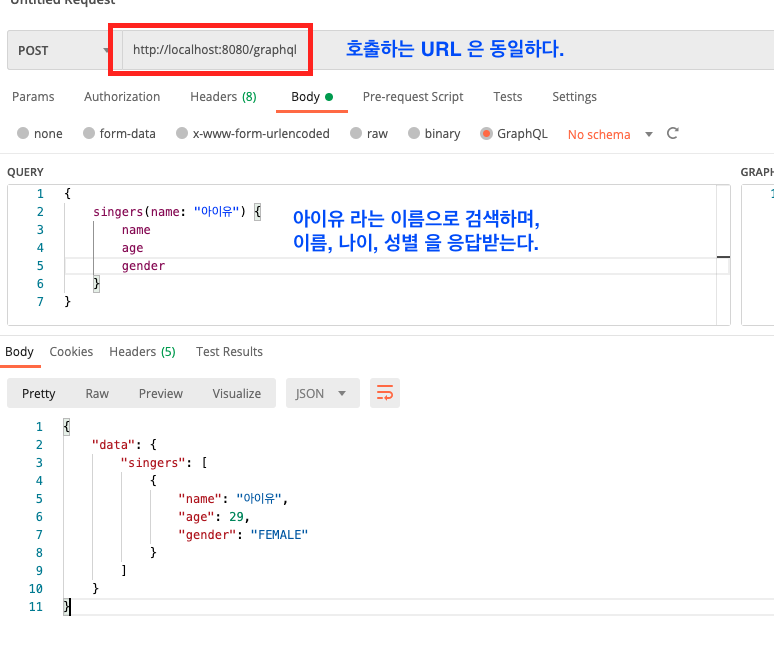Click the gender field line in the query
The height and width of the screenshot is (652, 774).
[x=143, y=266]
